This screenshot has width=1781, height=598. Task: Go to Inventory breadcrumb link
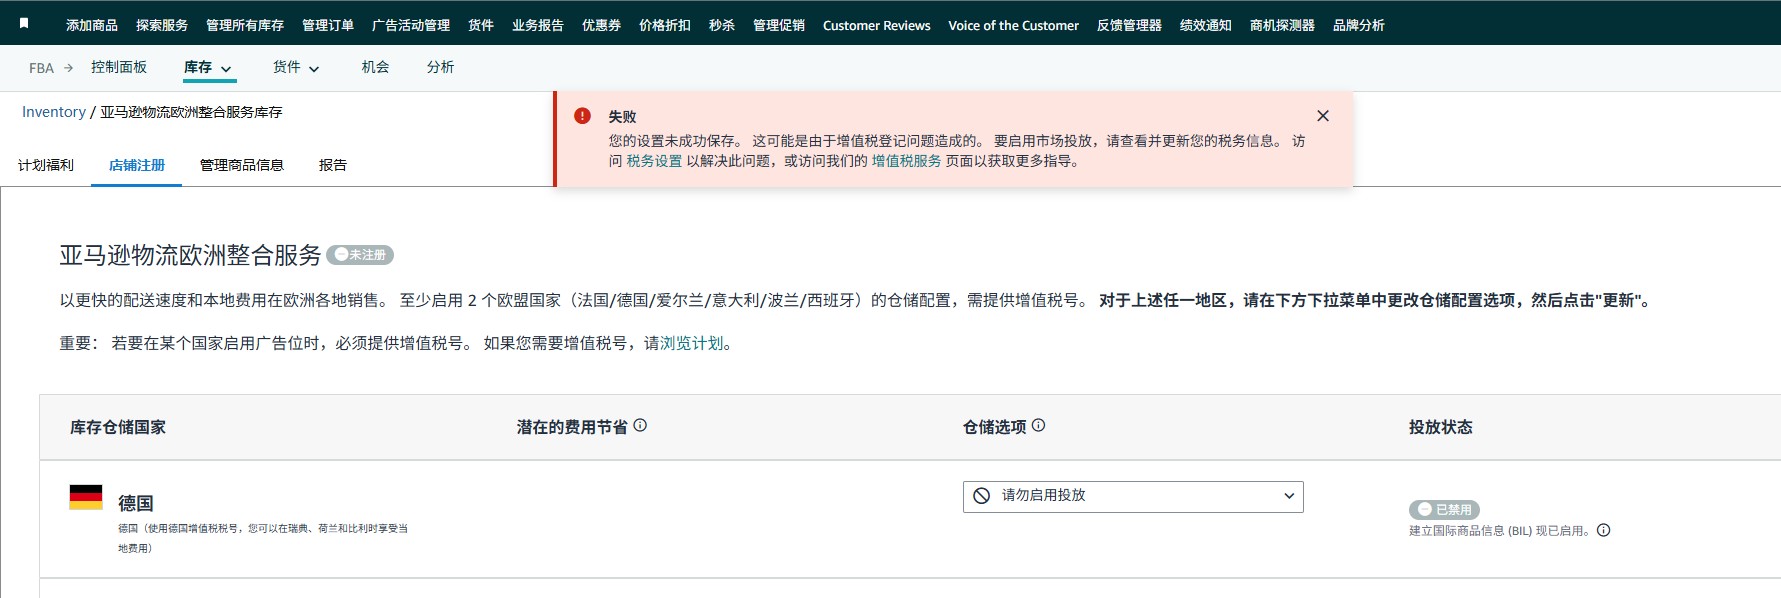54,112
